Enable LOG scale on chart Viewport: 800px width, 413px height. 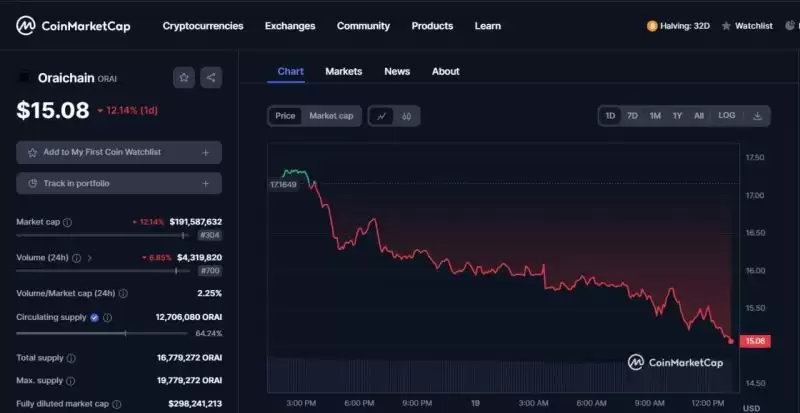[726, 116]
